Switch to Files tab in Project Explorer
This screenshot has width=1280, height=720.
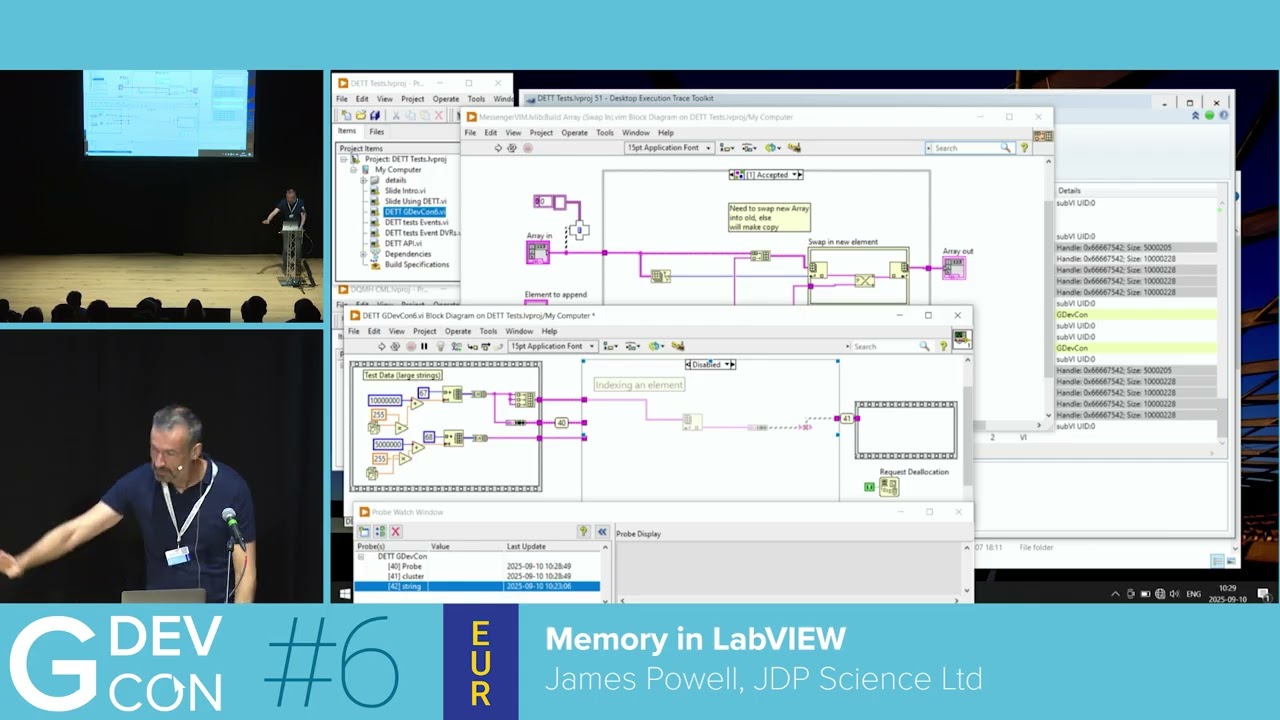coord(377,131)
